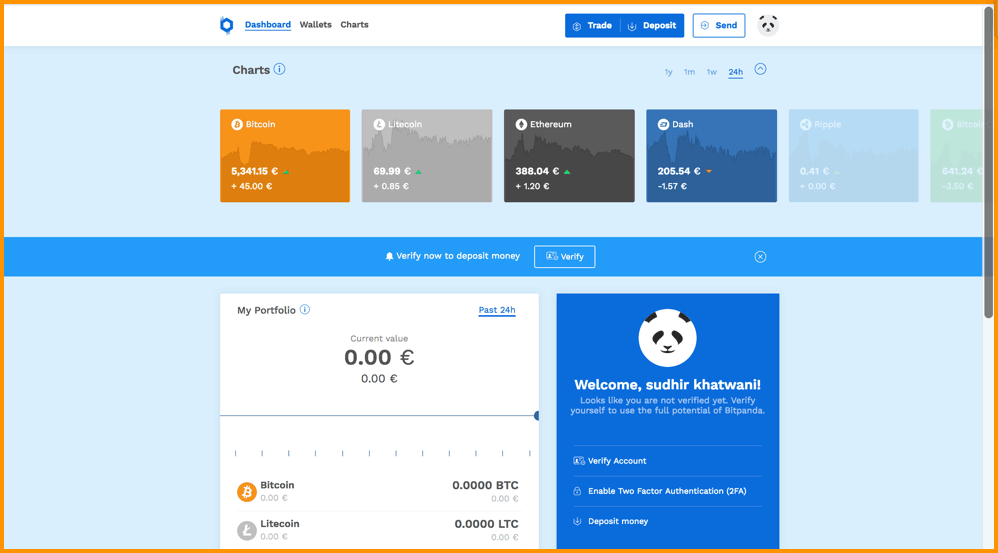Click the Verify button in blue banner
The image size is (998, 553).
coord(565,256)
